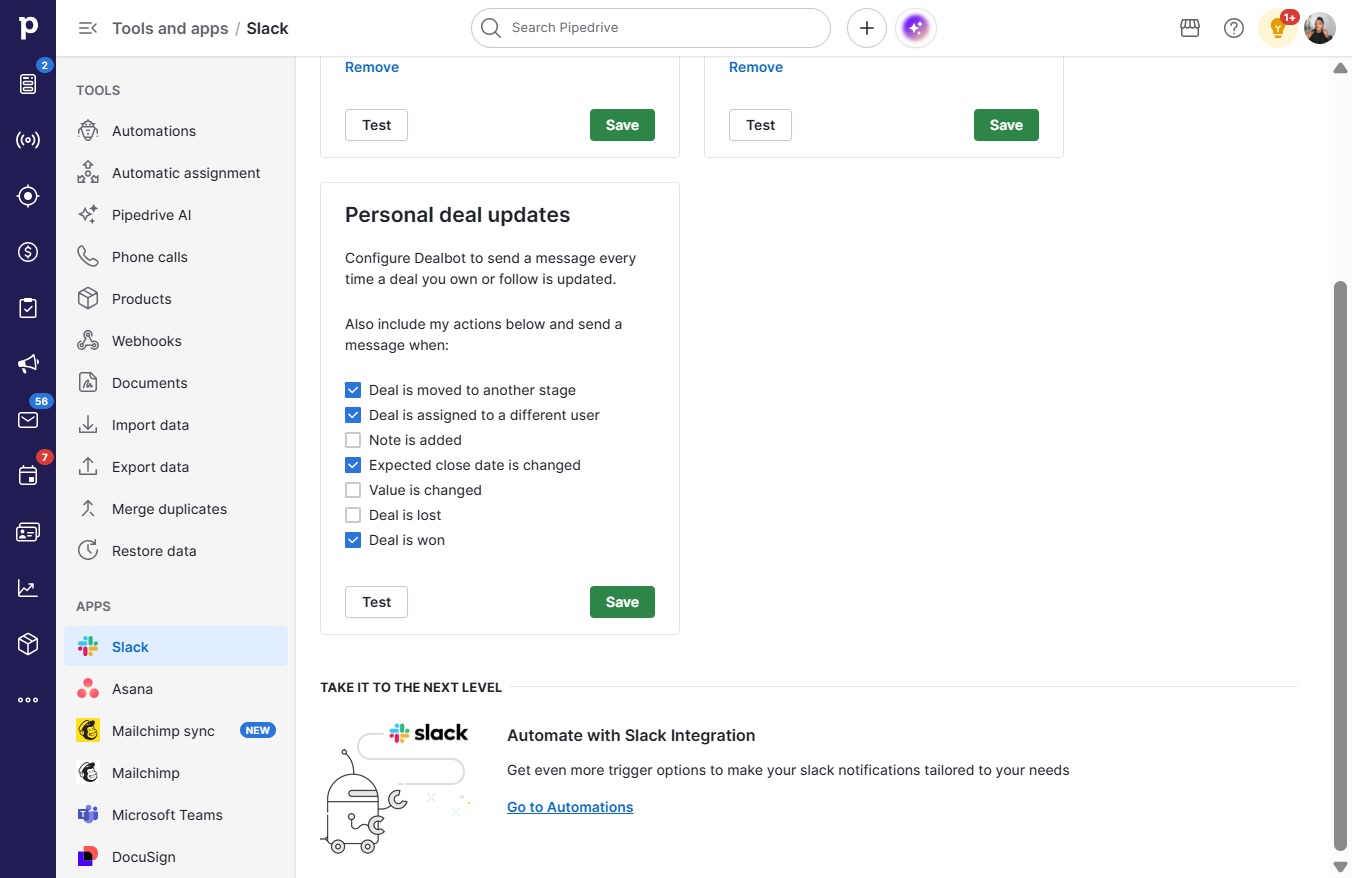Open the AI assistant sparkle icon
The image size is (1352, 878).
coord(915,28)
